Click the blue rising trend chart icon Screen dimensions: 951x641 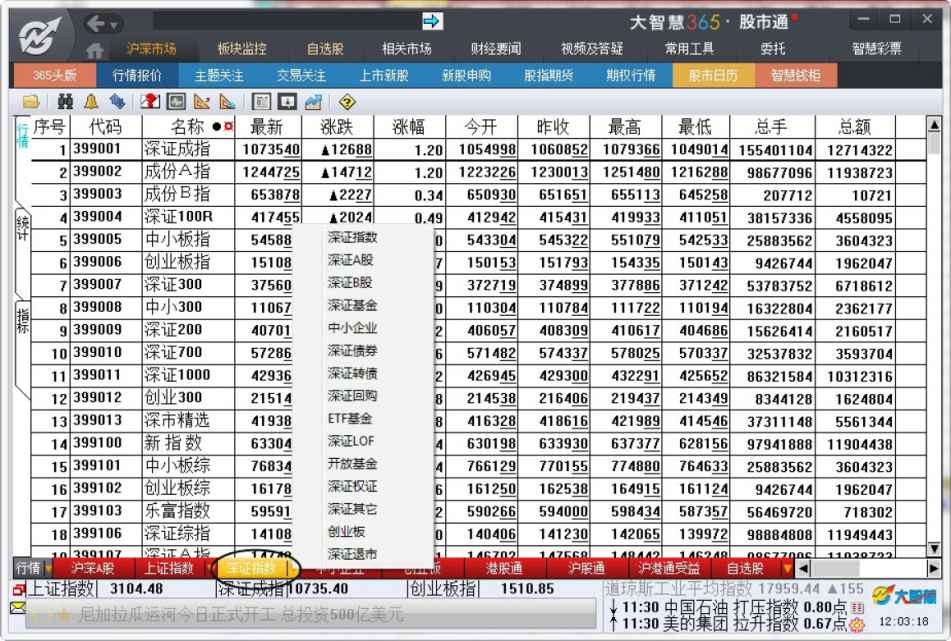[x=313, y=102]
